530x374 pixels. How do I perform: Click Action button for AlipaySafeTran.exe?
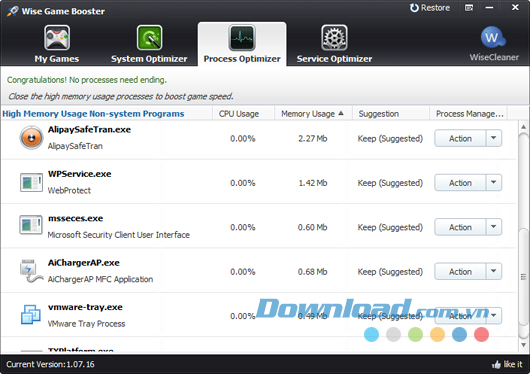[460, 138]
